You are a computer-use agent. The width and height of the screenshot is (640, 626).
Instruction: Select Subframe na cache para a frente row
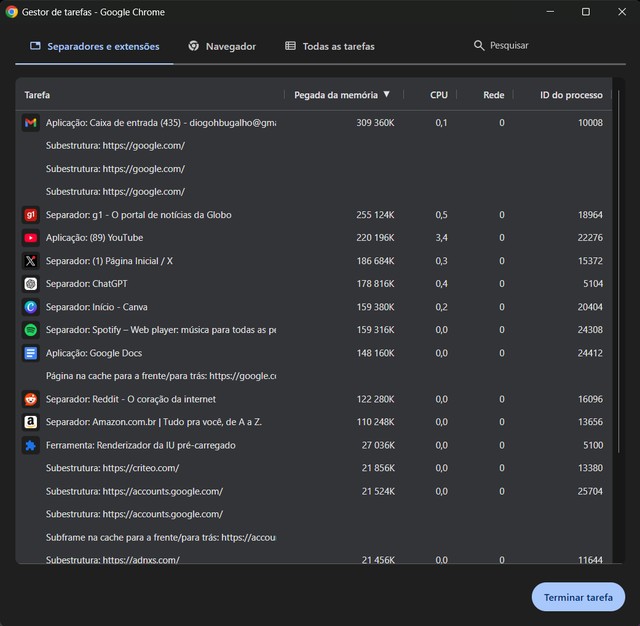pos(313,537)
